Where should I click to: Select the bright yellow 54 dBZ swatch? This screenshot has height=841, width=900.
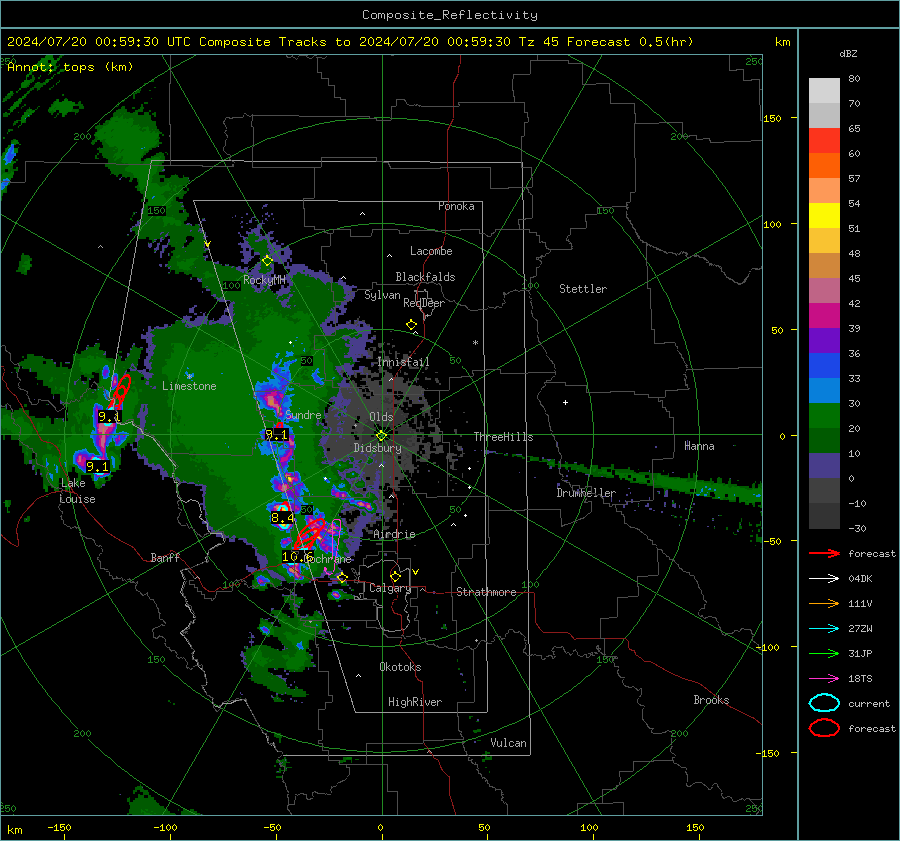pyautogui.click(x=824, y=215)
